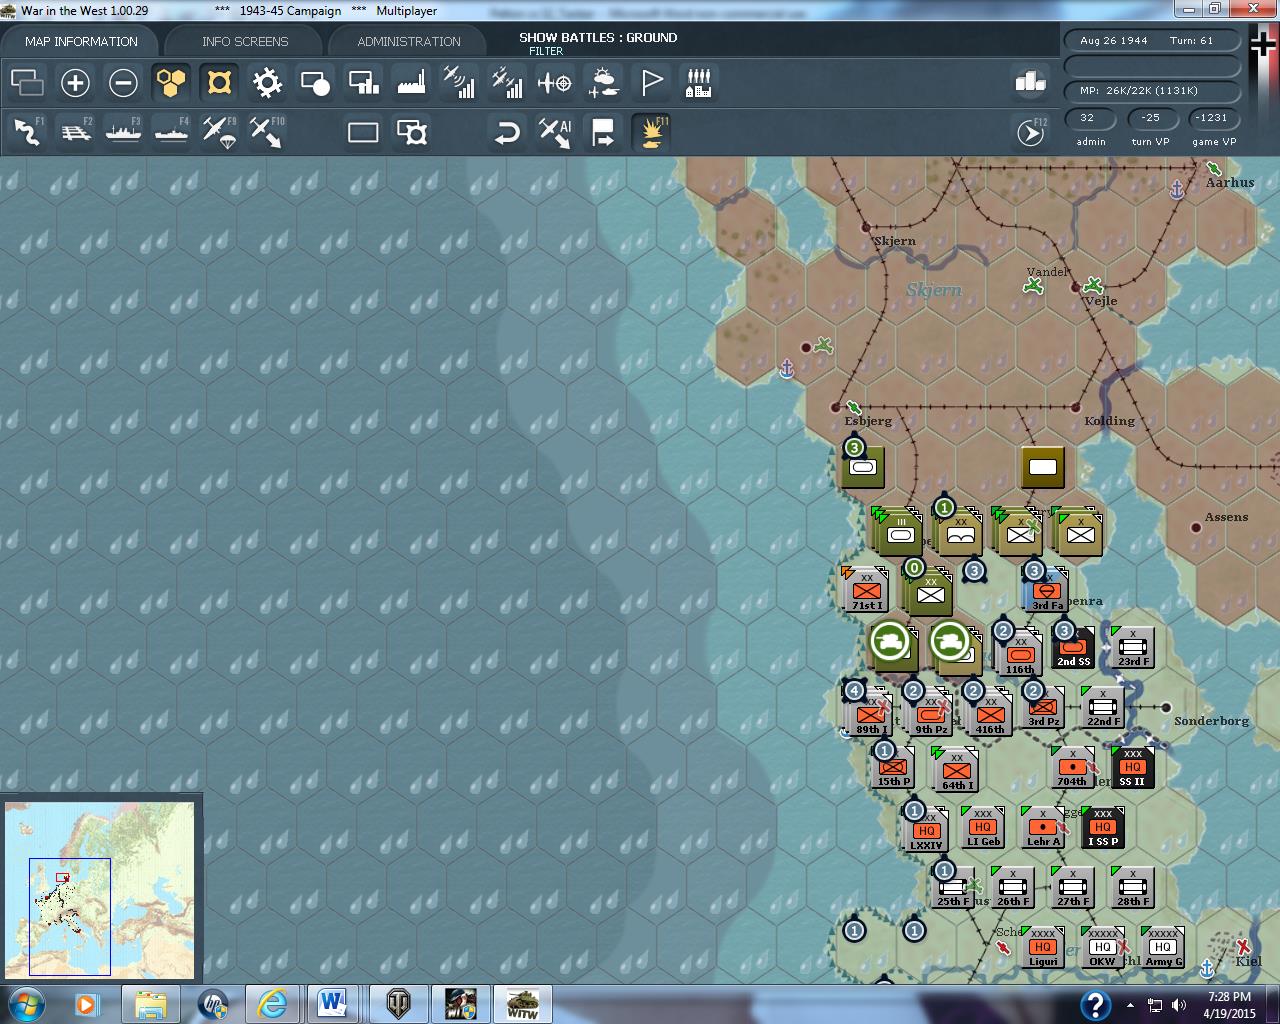This screenshot has height=1024, width=1280.
Task: Open the losses podium icon
Action: [1030, 83]
